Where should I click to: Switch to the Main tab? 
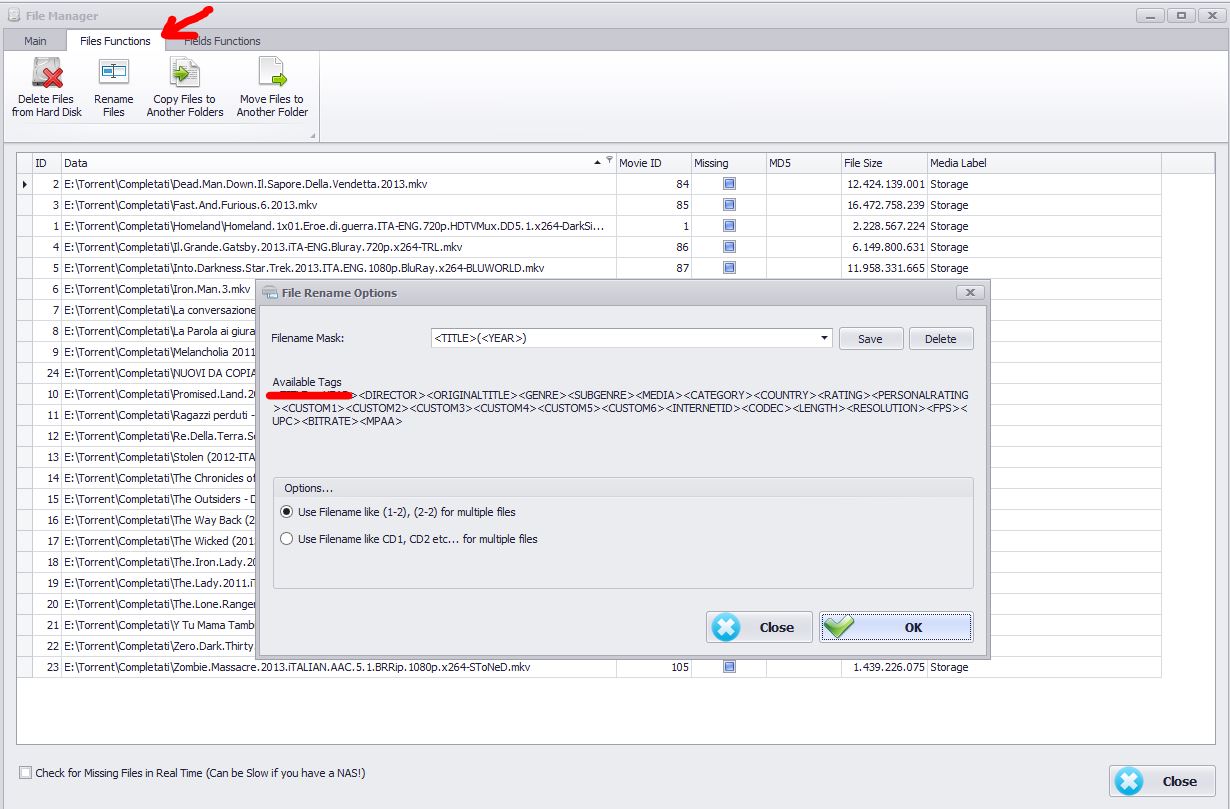[35, 41]
